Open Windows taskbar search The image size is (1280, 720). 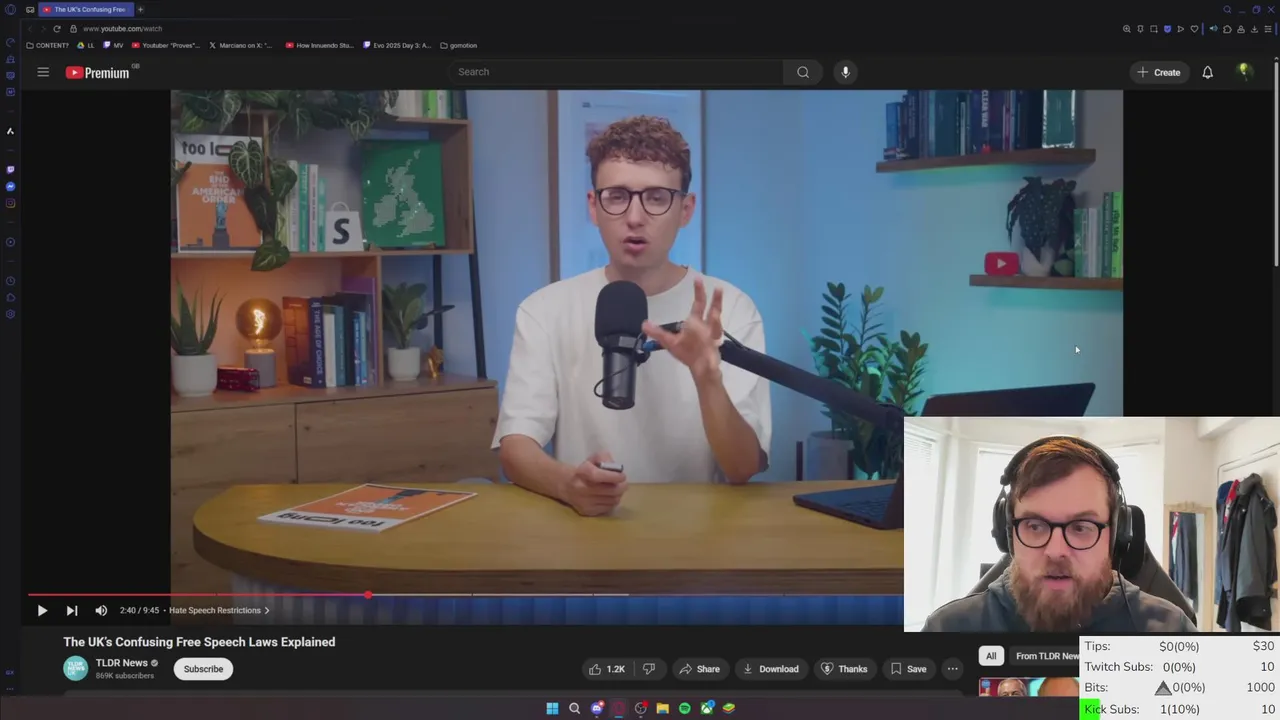[x=574, y=708]
